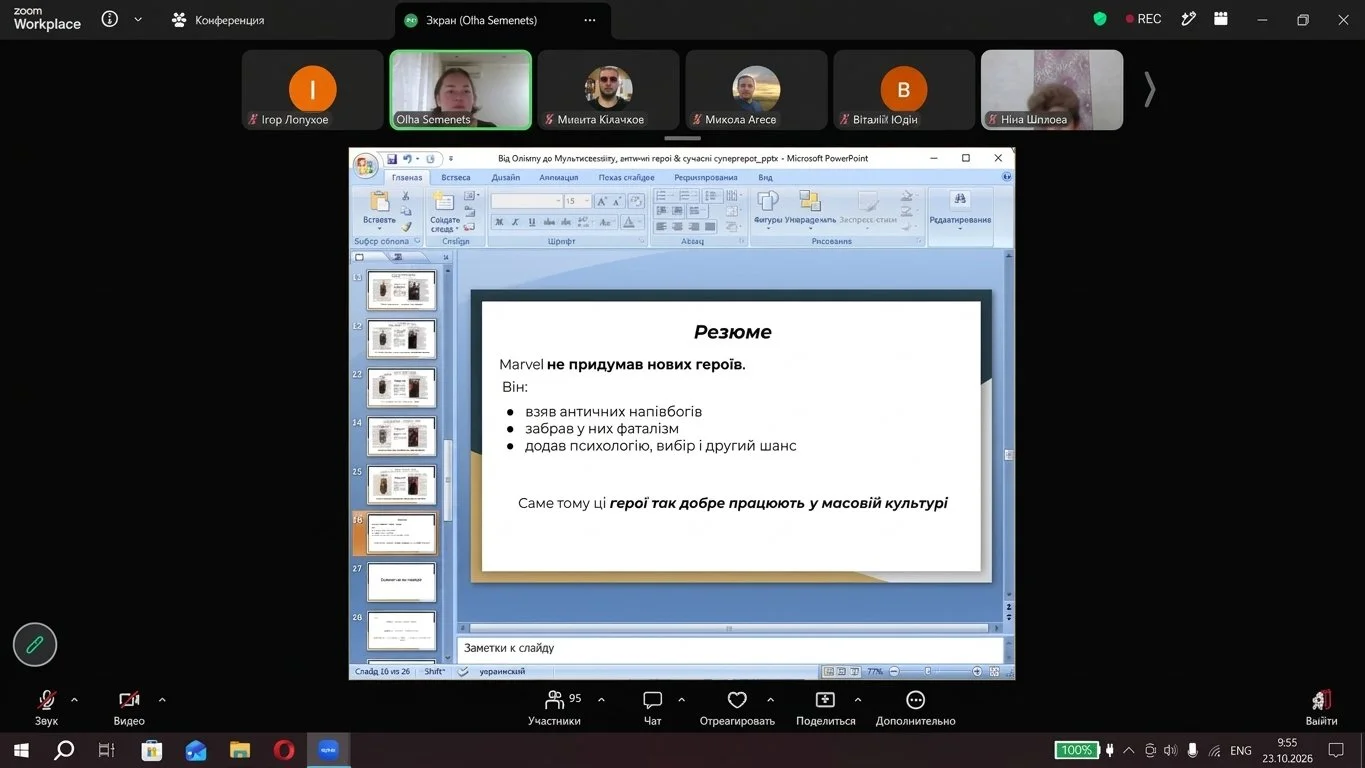Click the Выйти leave meeting button
The width and height of the screenshot is (1365, 768).
[1321, 706]
